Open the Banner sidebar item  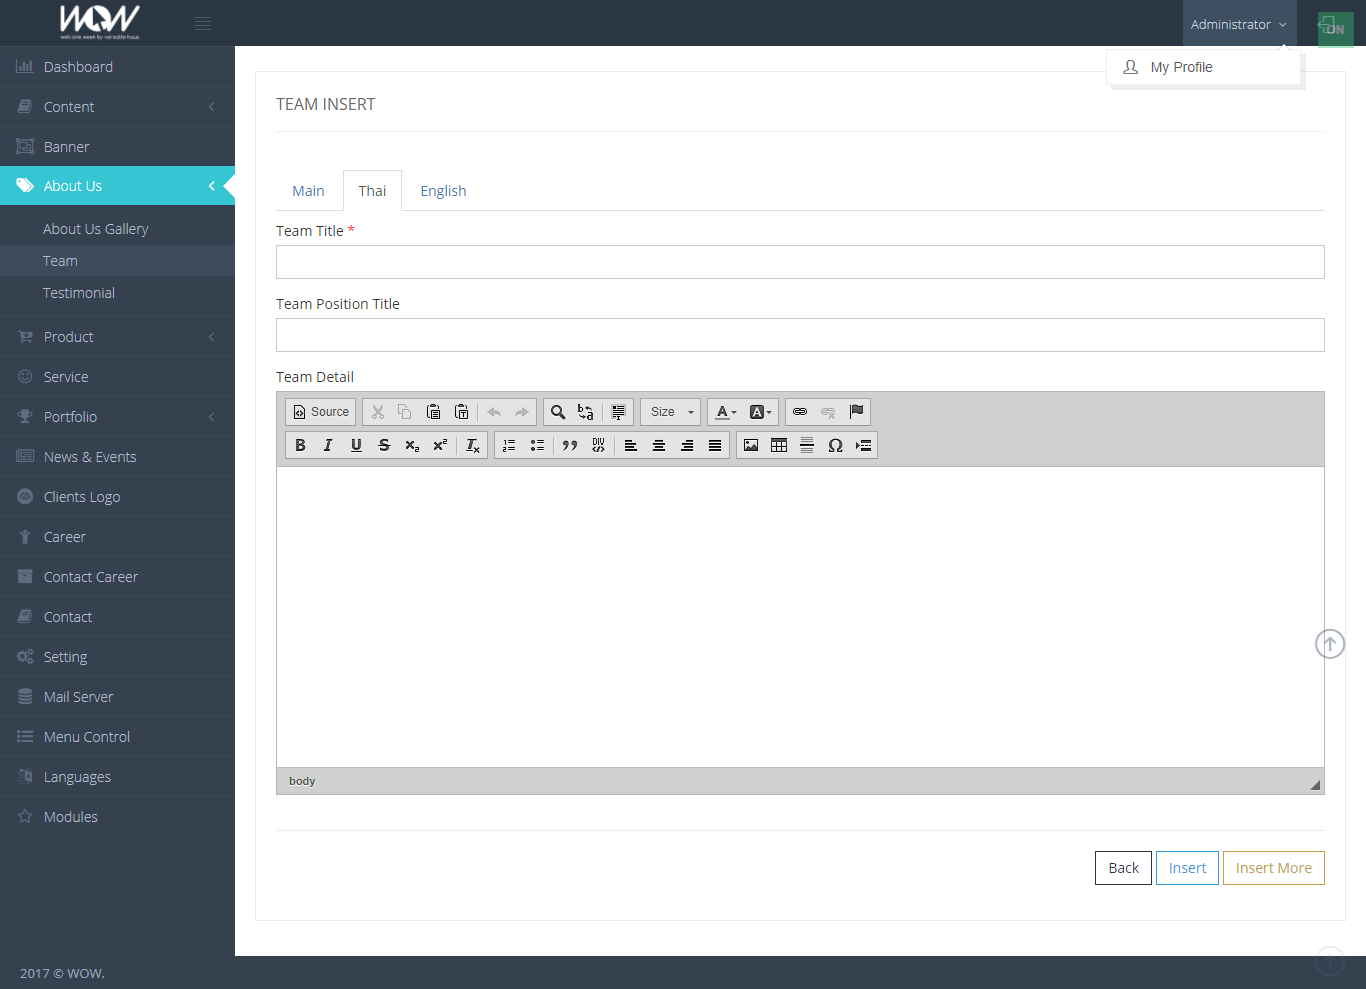pos(117,147)
